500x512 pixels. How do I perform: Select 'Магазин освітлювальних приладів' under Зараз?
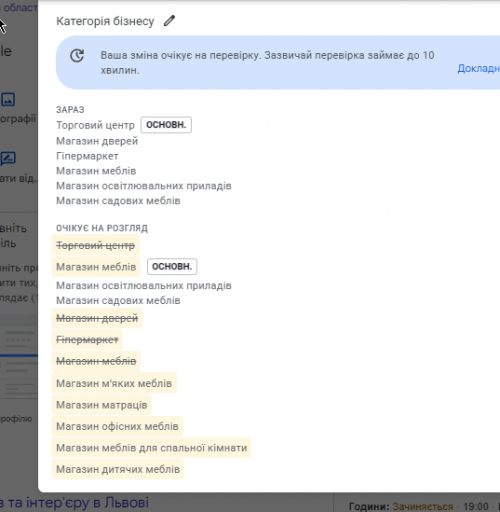(x=144, y=186)
